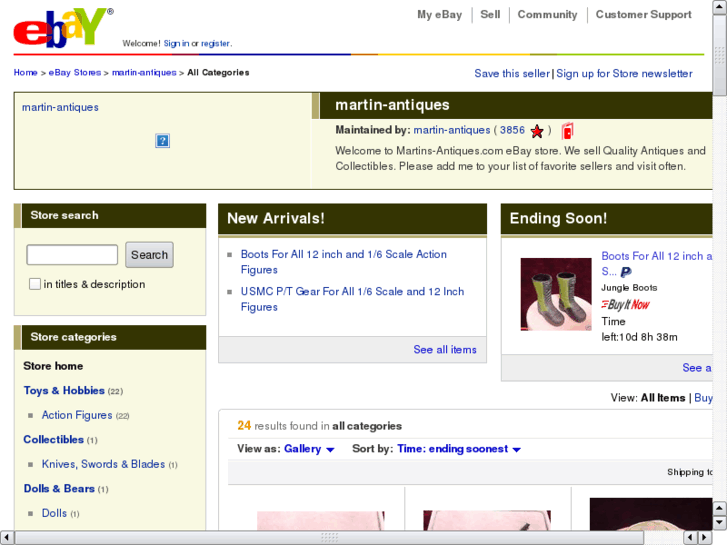Click Save this seller link
This screenshot has height=545, width=727.
[x=512, y=73]
